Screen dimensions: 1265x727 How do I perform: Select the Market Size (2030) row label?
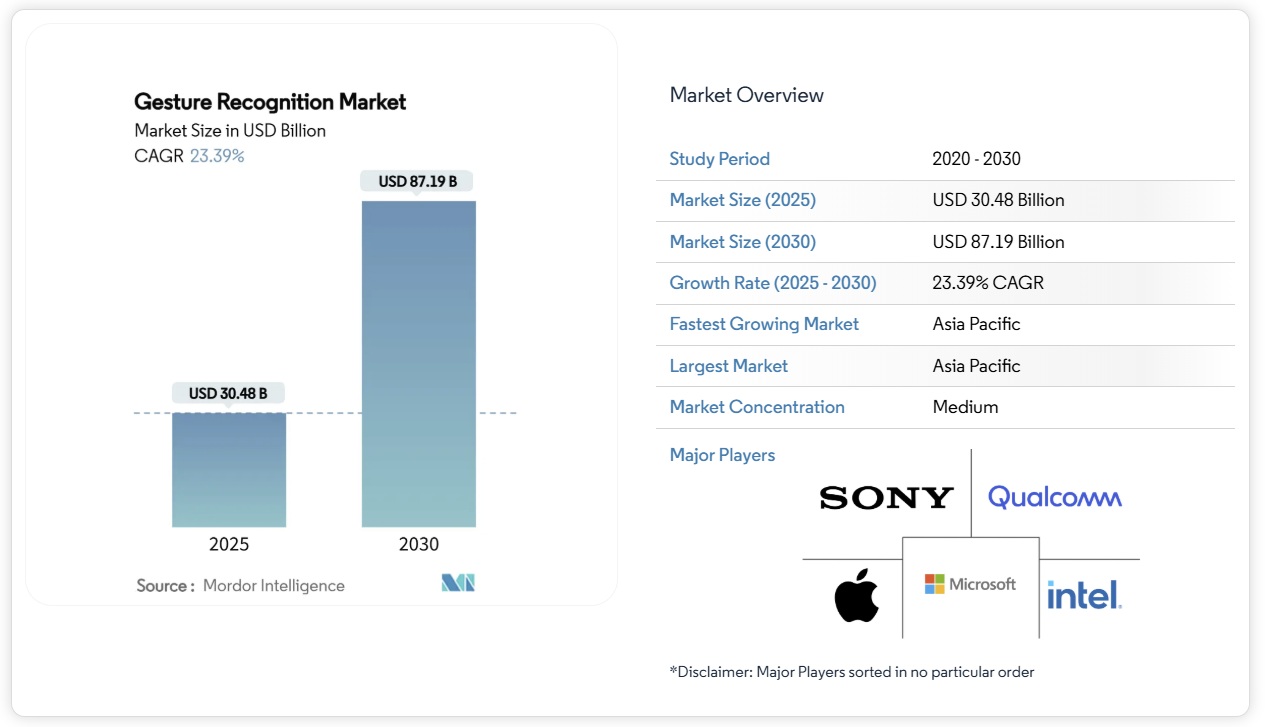tap(743, 242)
